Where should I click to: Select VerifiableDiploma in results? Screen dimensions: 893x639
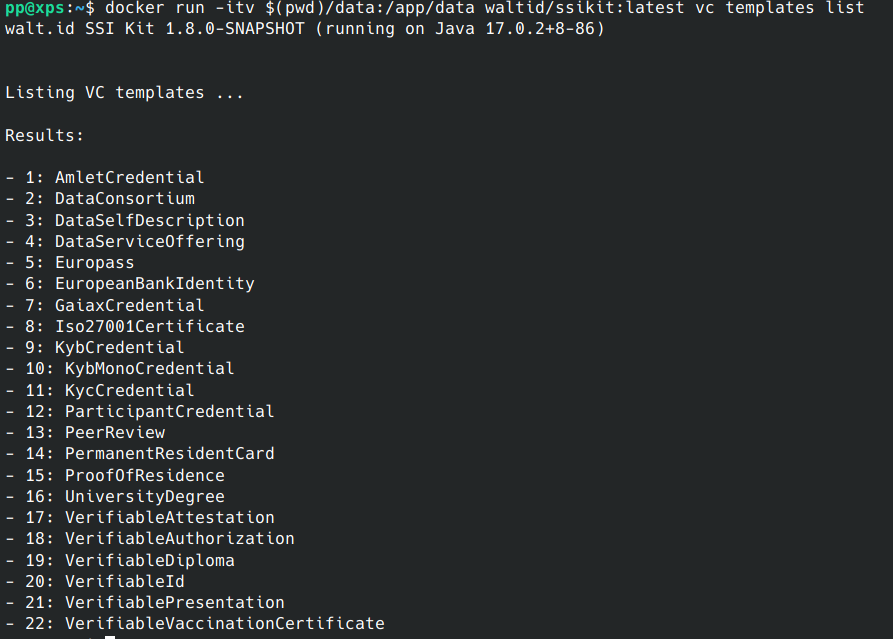pos(149,560)
